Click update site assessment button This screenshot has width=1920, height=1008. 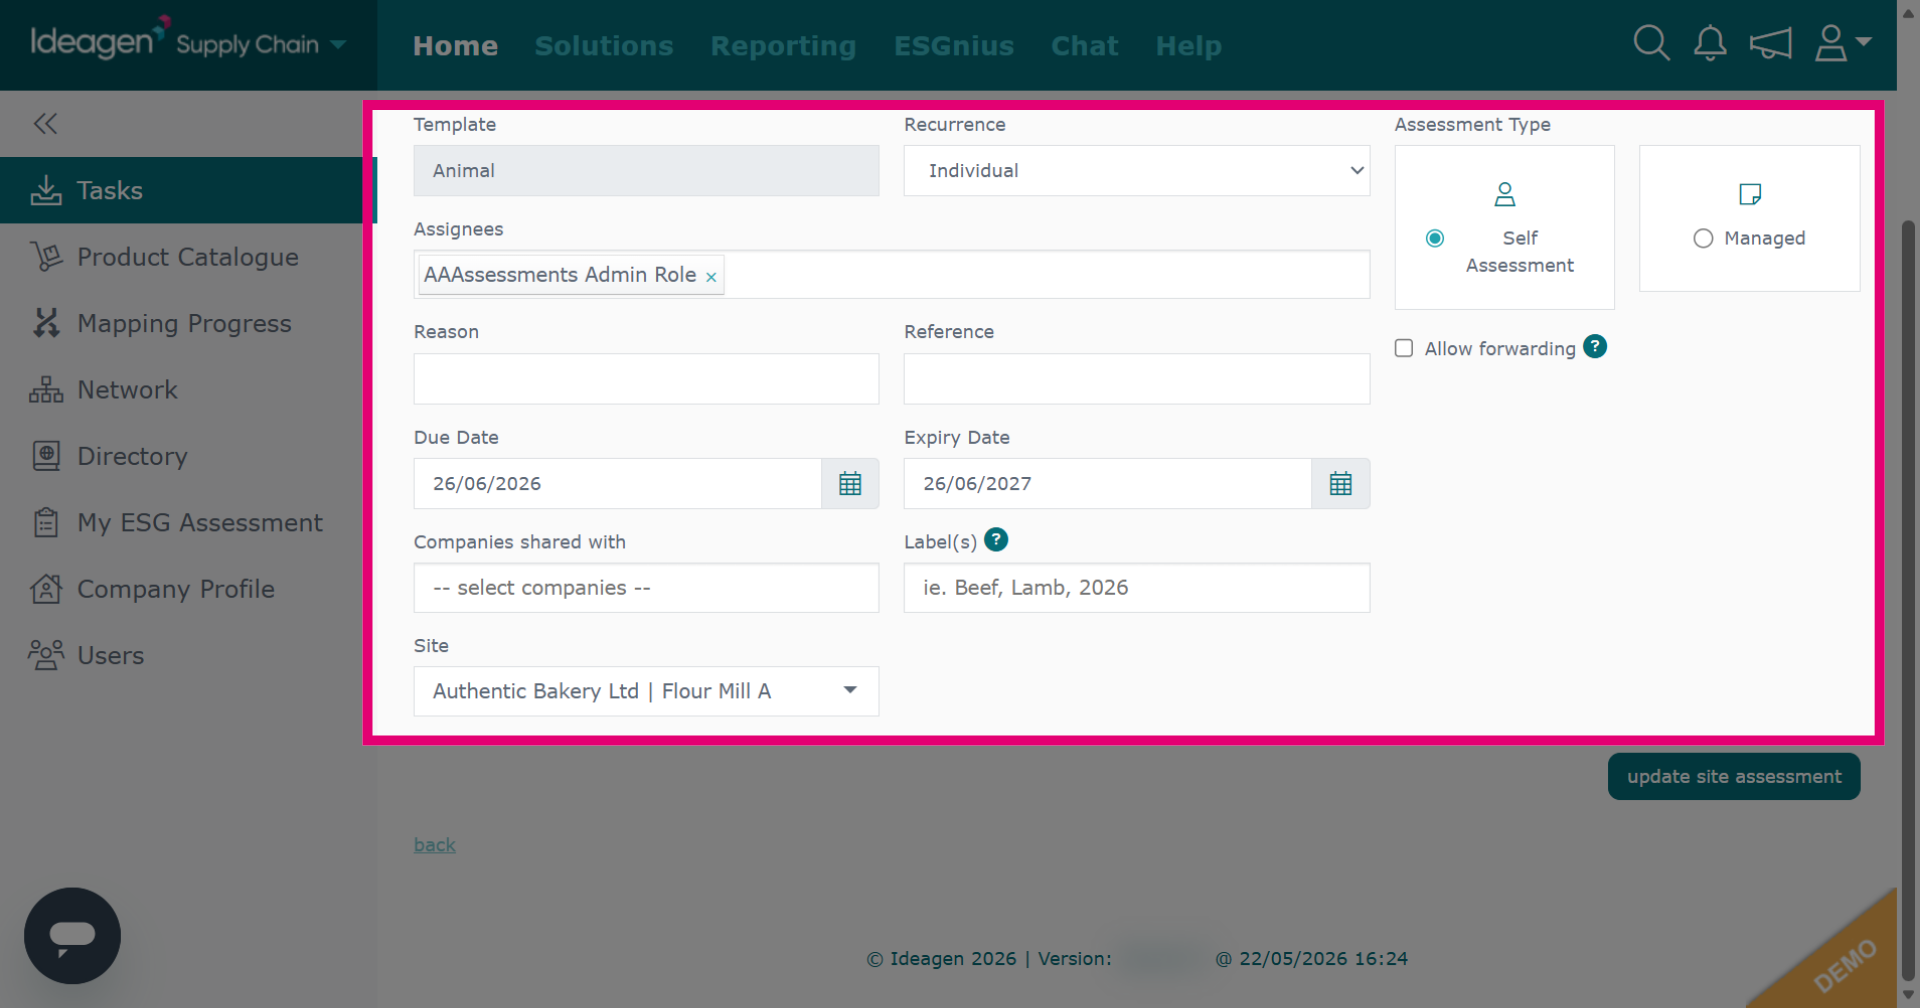1734,777
